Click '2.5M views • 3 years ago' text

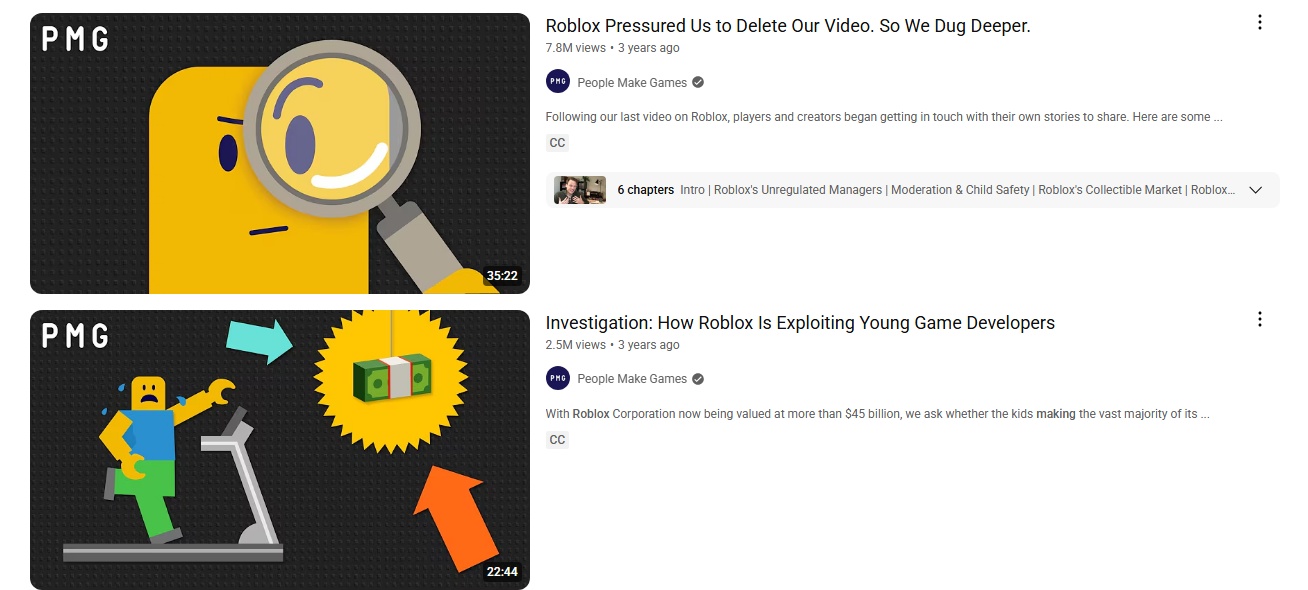[x=612, y=345]
